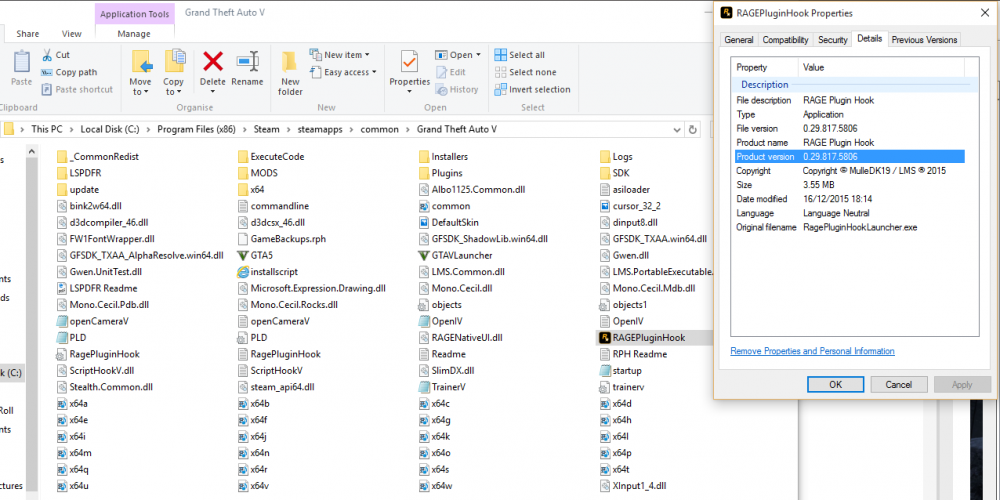The width and height of the screenshot is (1000, 500).
Task: Open the View ribbon tab
Action: coord(71,34)
